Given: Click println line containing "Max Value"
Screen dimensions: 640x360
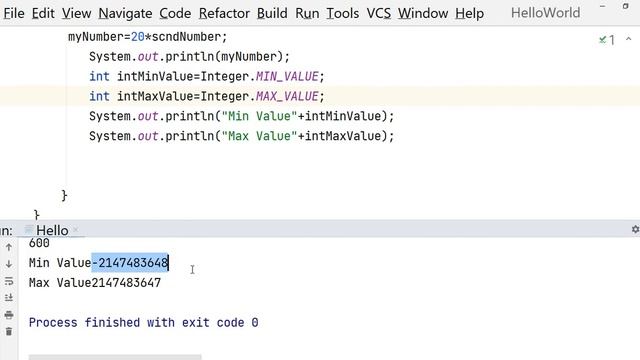Looking at the screenshot, I should click(x=242, y=136).
